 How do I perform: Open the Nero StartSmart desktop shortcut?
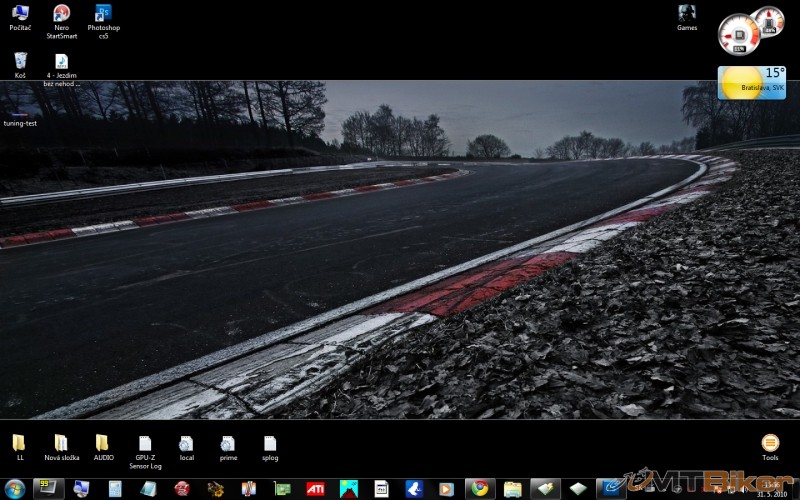(61, 14)
